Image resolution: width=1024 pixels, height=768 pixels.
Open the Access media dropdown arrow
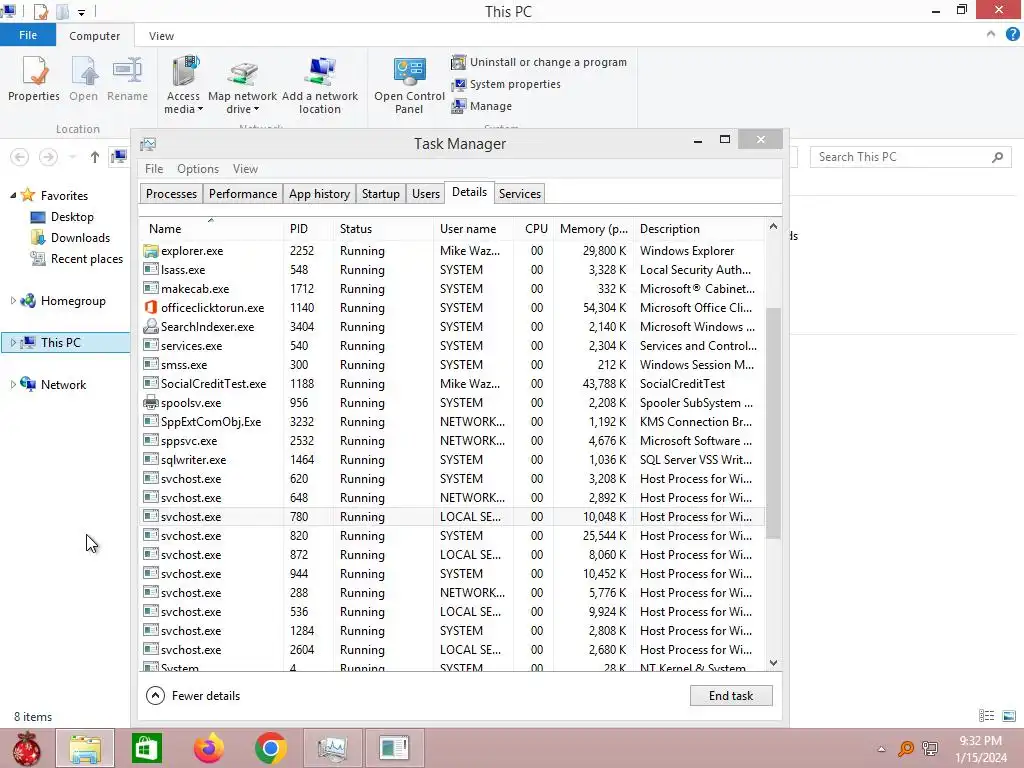coord(200,109)
